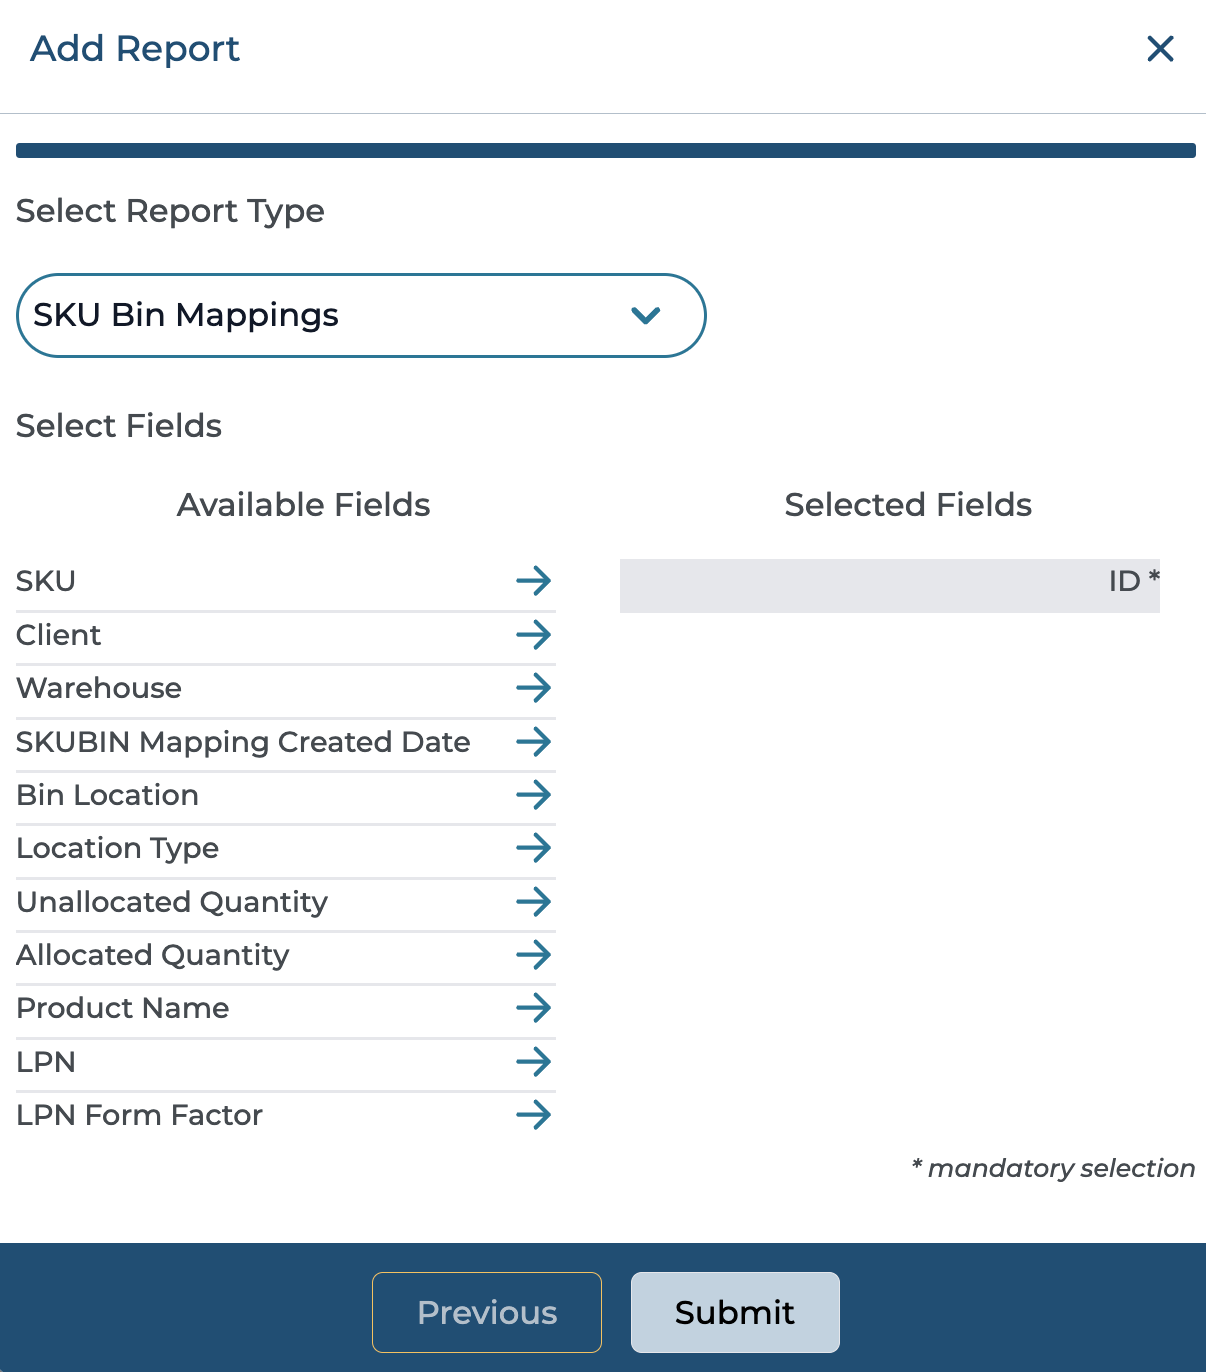Add LPN Form Factor with arrow
The height and width of the screenshot is (1372, 1206).
(533, 1115)
